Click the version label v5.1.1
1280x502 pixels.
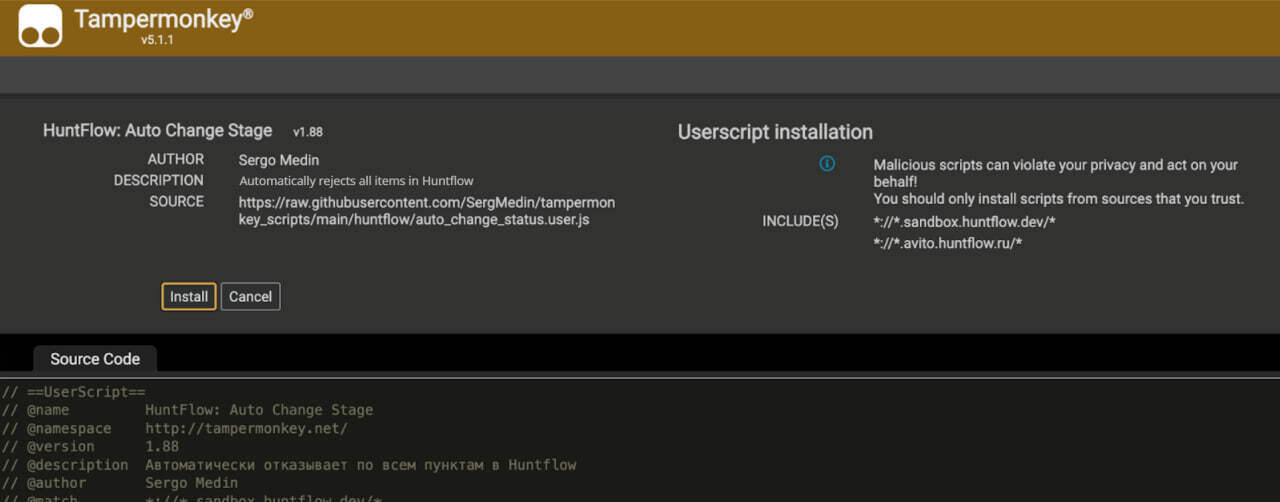pyautogui.click(x=158, y=41)
